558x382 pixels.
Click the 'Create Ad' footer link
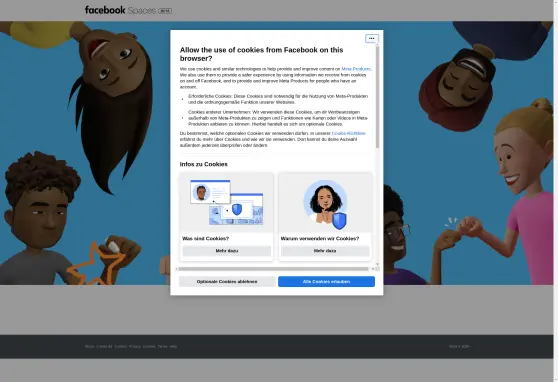click(104, 346)
